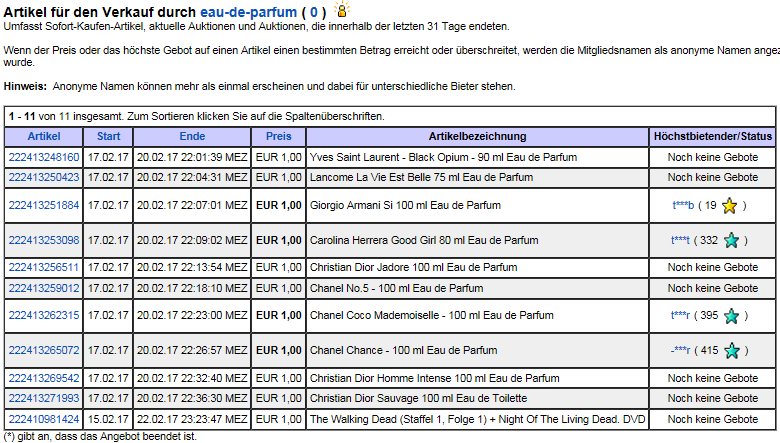
Task: Open bidder t***r profile
Action: pos(680,315)
